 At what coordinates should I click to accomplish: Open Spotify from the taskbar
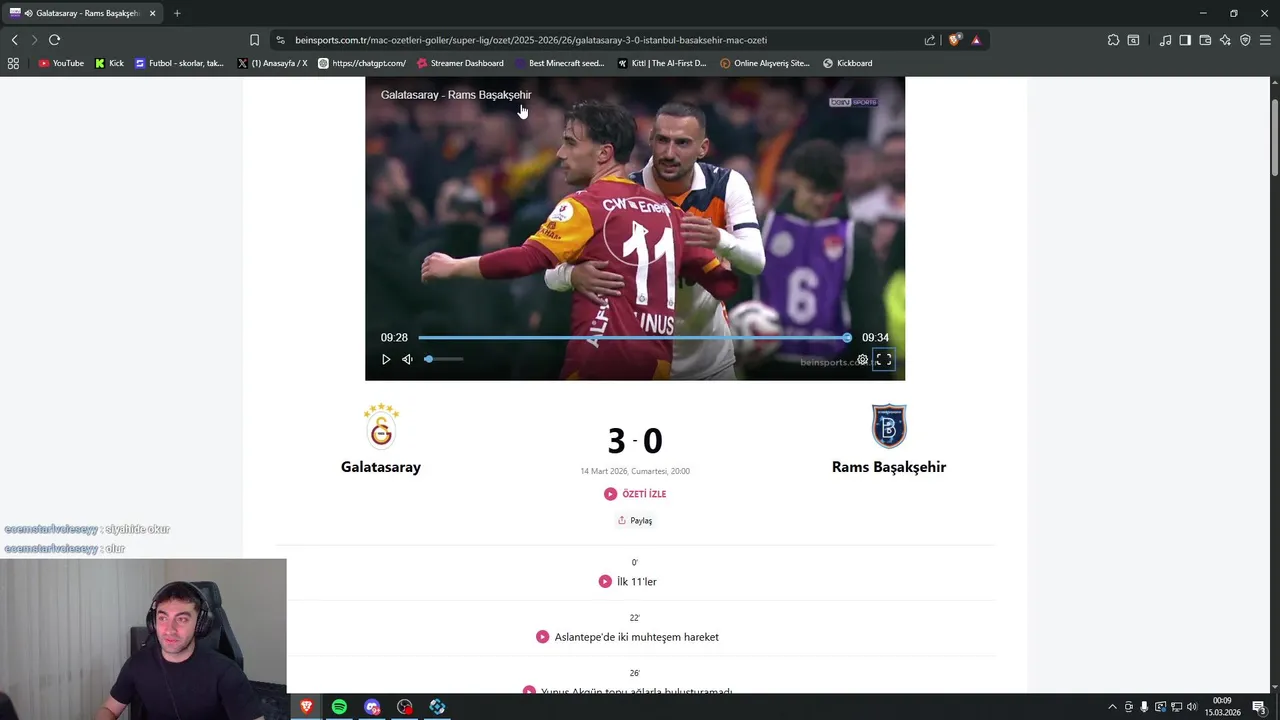pyautogui.click(x=339, y=706)
